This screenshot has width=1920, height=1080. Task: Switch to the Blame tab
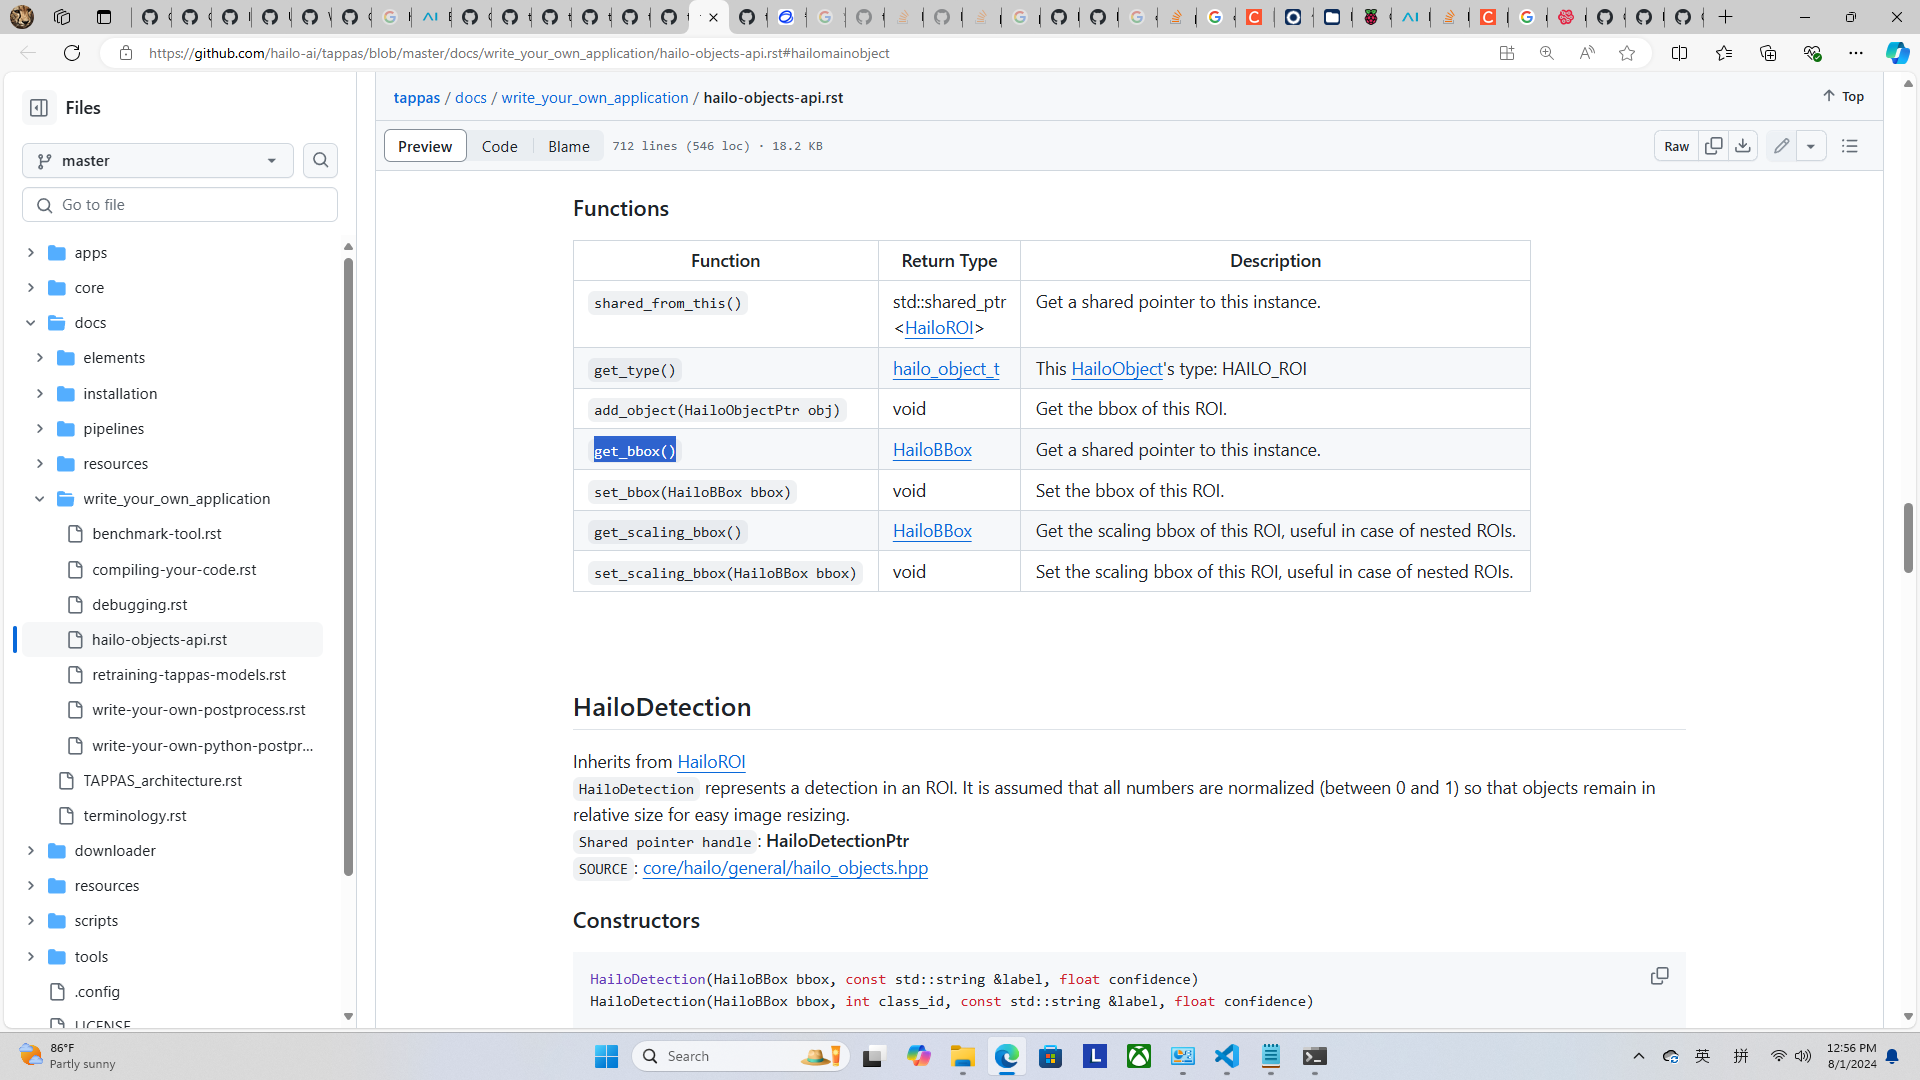[568, 146]
